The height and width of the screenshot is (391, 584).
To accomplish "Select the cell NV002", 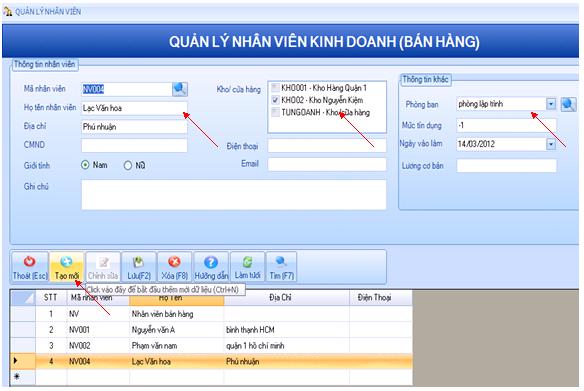I will click(x=98, y=346).
